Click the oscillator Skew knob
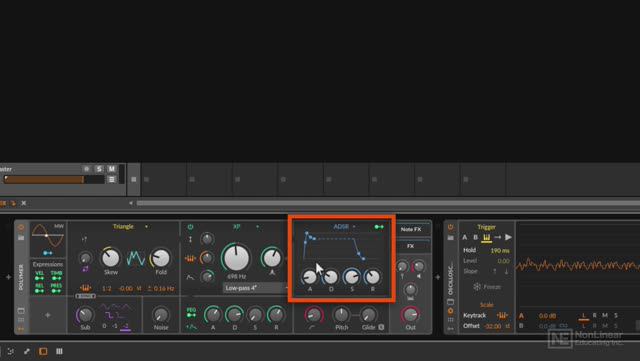Screen dimensions: 640x361 point(110,257)
